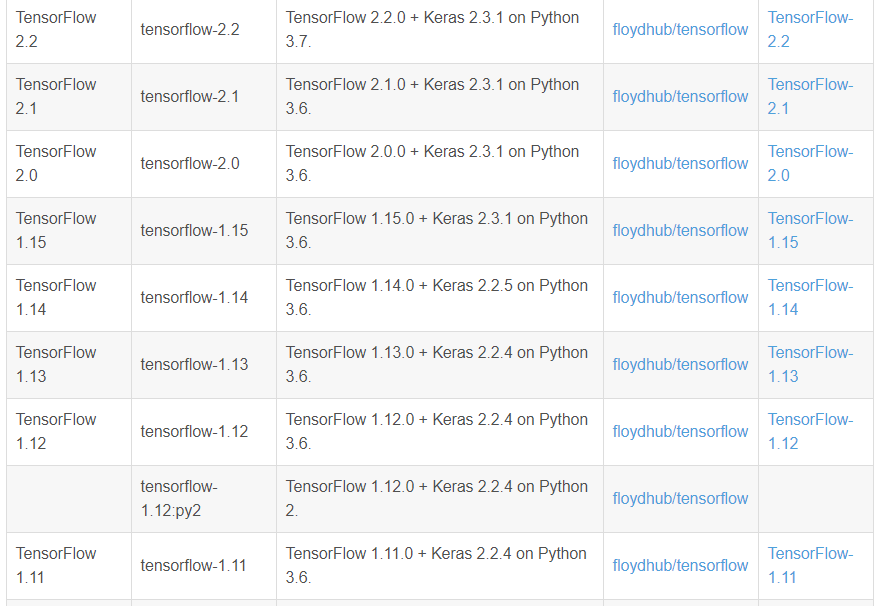Click the TensorFlow-1.14 link
This screenshot has width=879, height=606.
pos(813,297)
